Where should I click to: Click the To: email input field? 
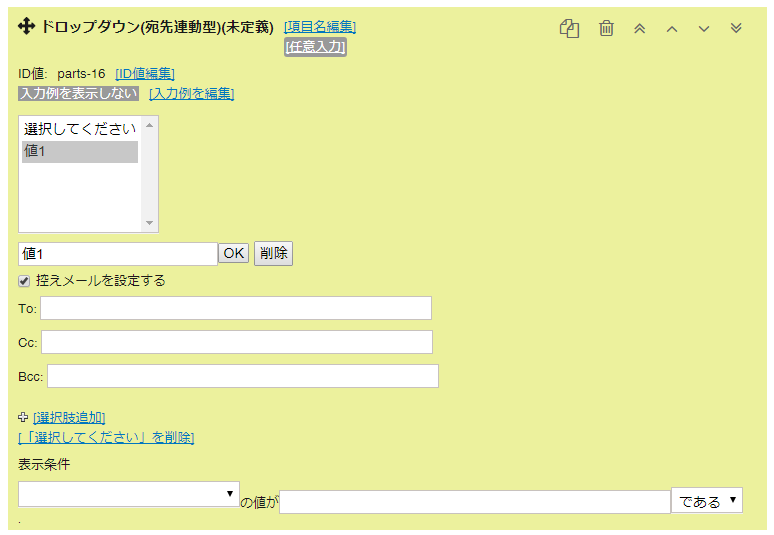click(236, 308)
